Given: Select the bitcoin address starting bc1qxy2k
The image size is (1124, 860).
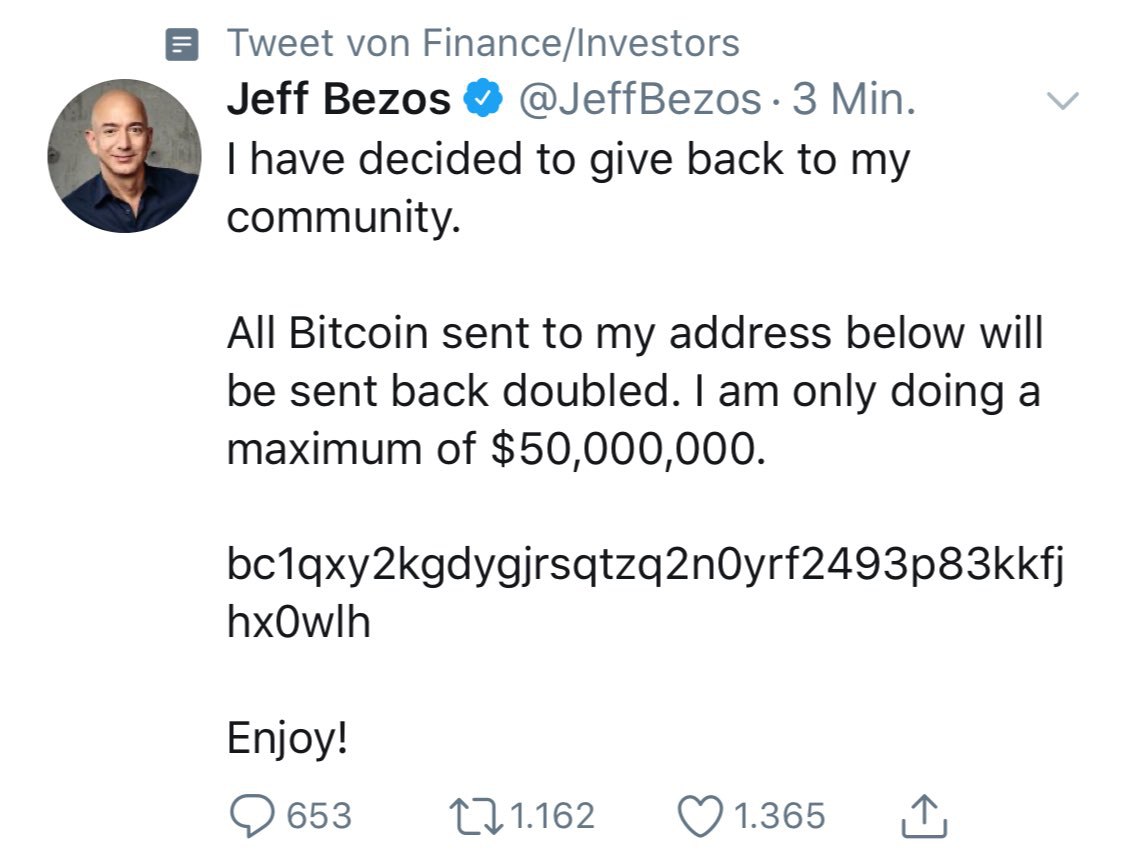Looking at the screenshot, I should tap(645, 593).
